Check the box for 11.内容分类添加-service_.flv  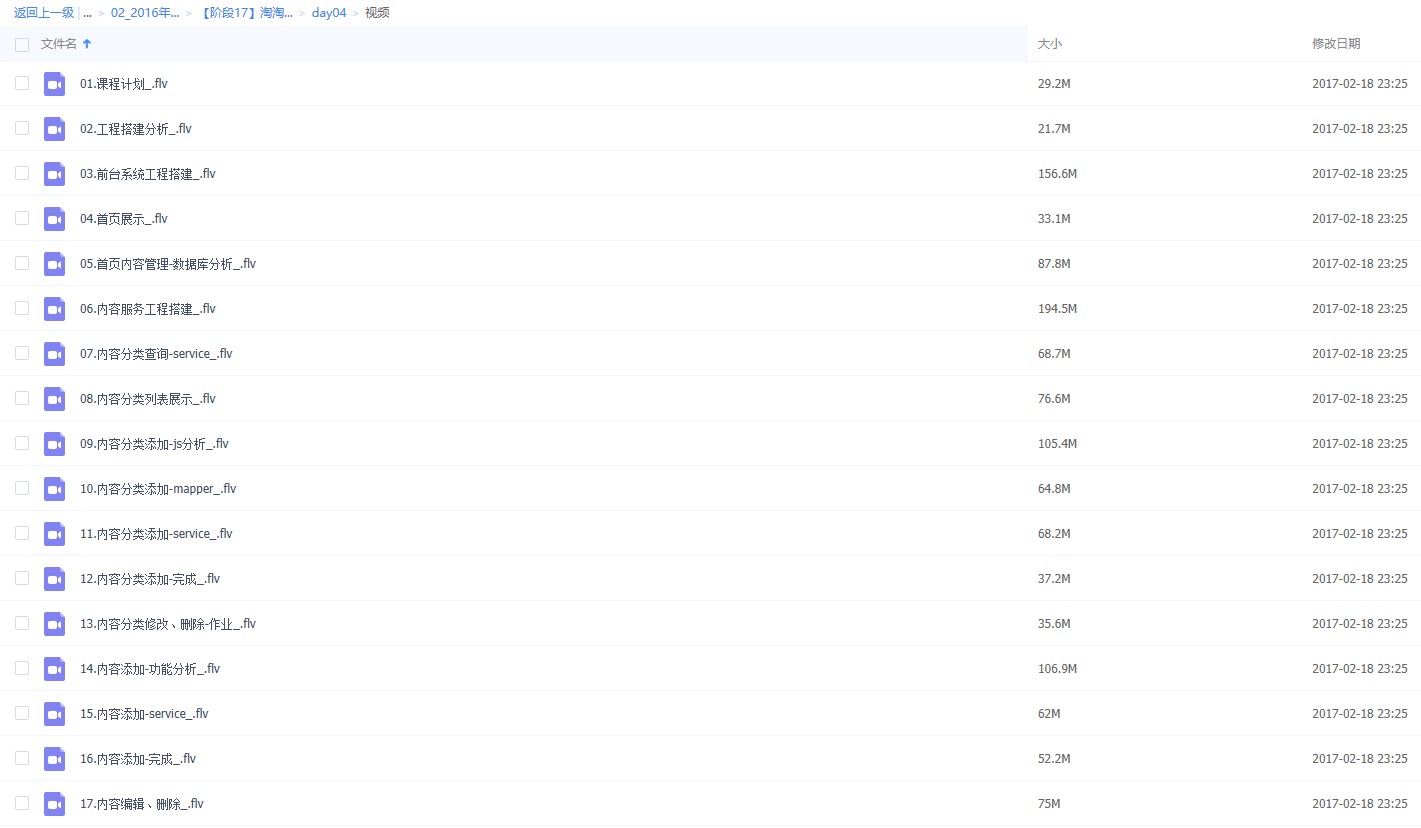[x=22, y=533]
